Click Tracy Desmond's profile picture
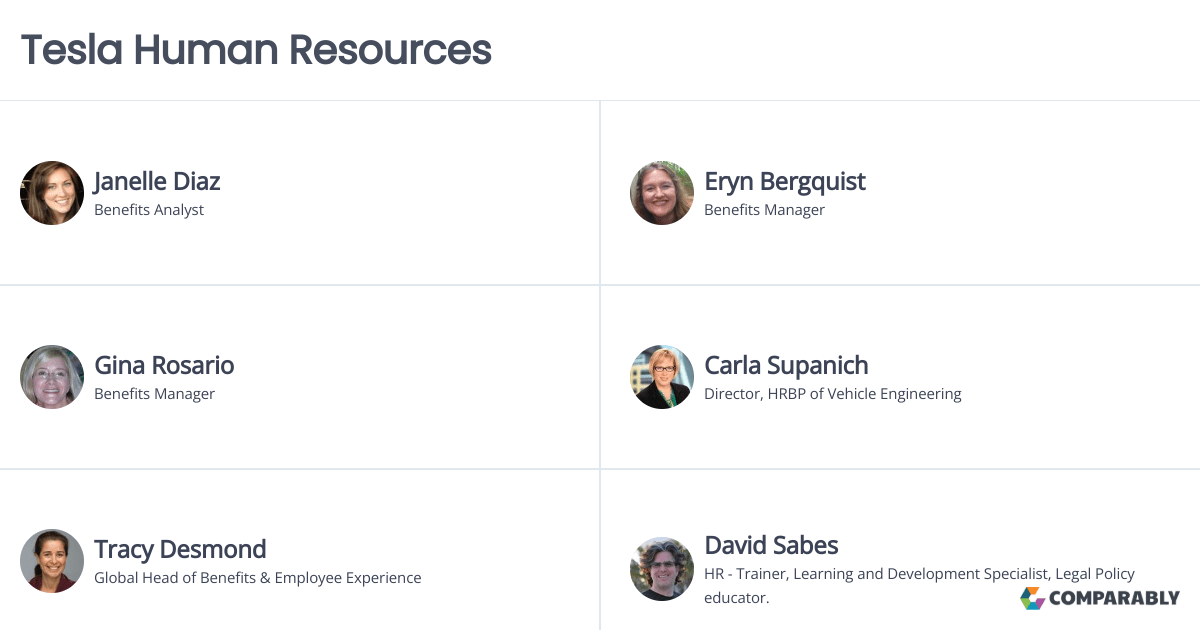The width and height of the screenshot is (1200, 630). (52, 561)
